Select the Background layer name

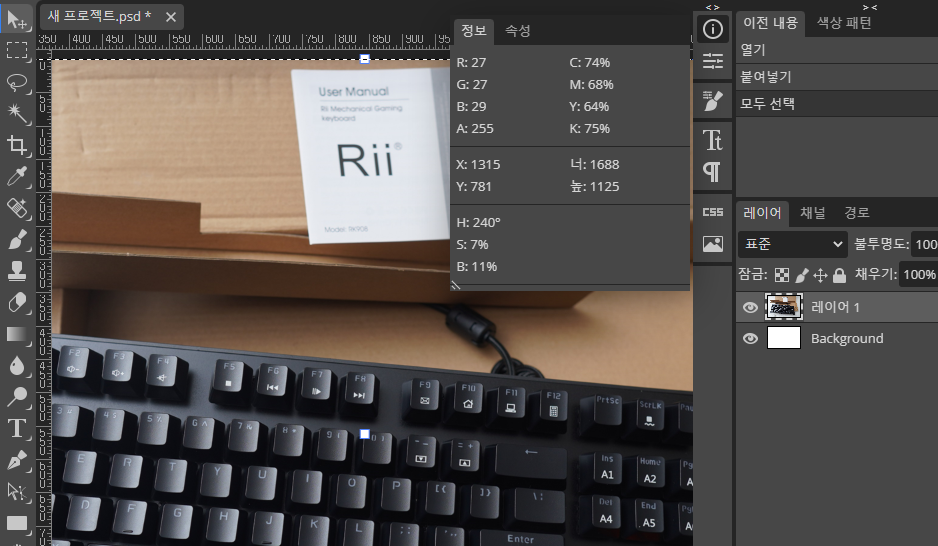point(847,338)
